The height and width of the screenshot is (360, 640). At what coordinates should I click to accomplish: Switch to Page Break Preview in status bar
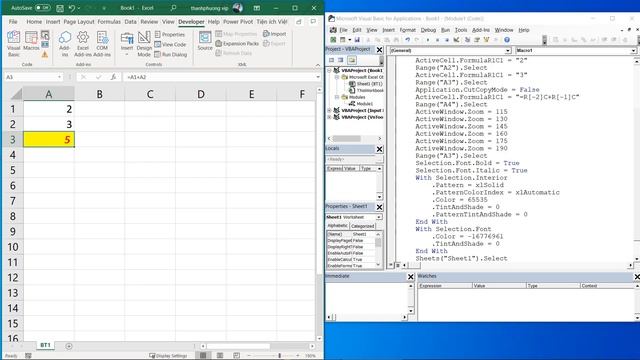pyautogui.click(x=236, y=356)
